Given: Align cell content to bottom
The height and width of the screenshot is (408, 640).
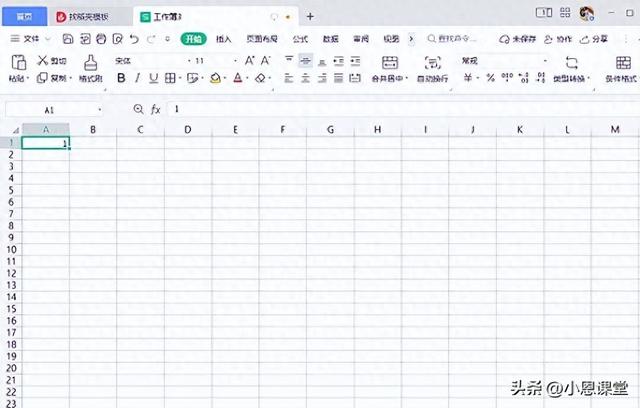Looking at the screenshot, I should point(322,61).
